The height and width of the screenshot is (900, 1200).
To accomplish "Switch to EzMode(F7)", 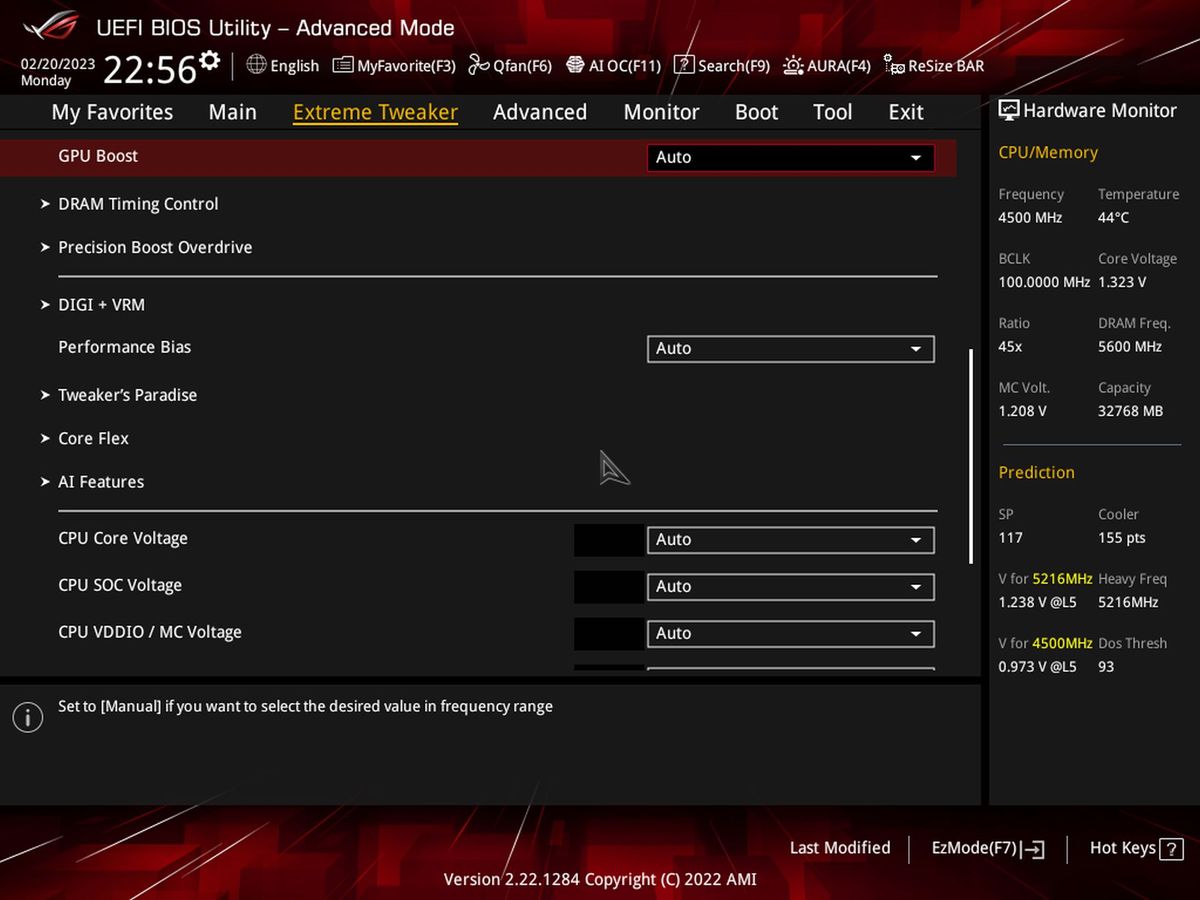I will coord(988,848).
